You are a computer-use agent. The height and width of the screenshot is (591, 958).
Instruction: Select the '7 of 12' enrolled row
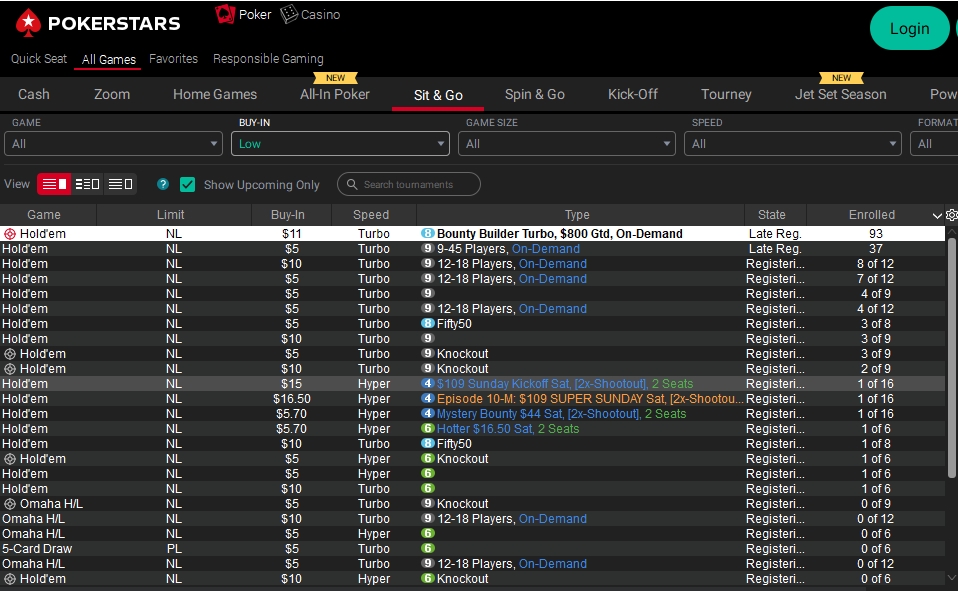point(472,279)
